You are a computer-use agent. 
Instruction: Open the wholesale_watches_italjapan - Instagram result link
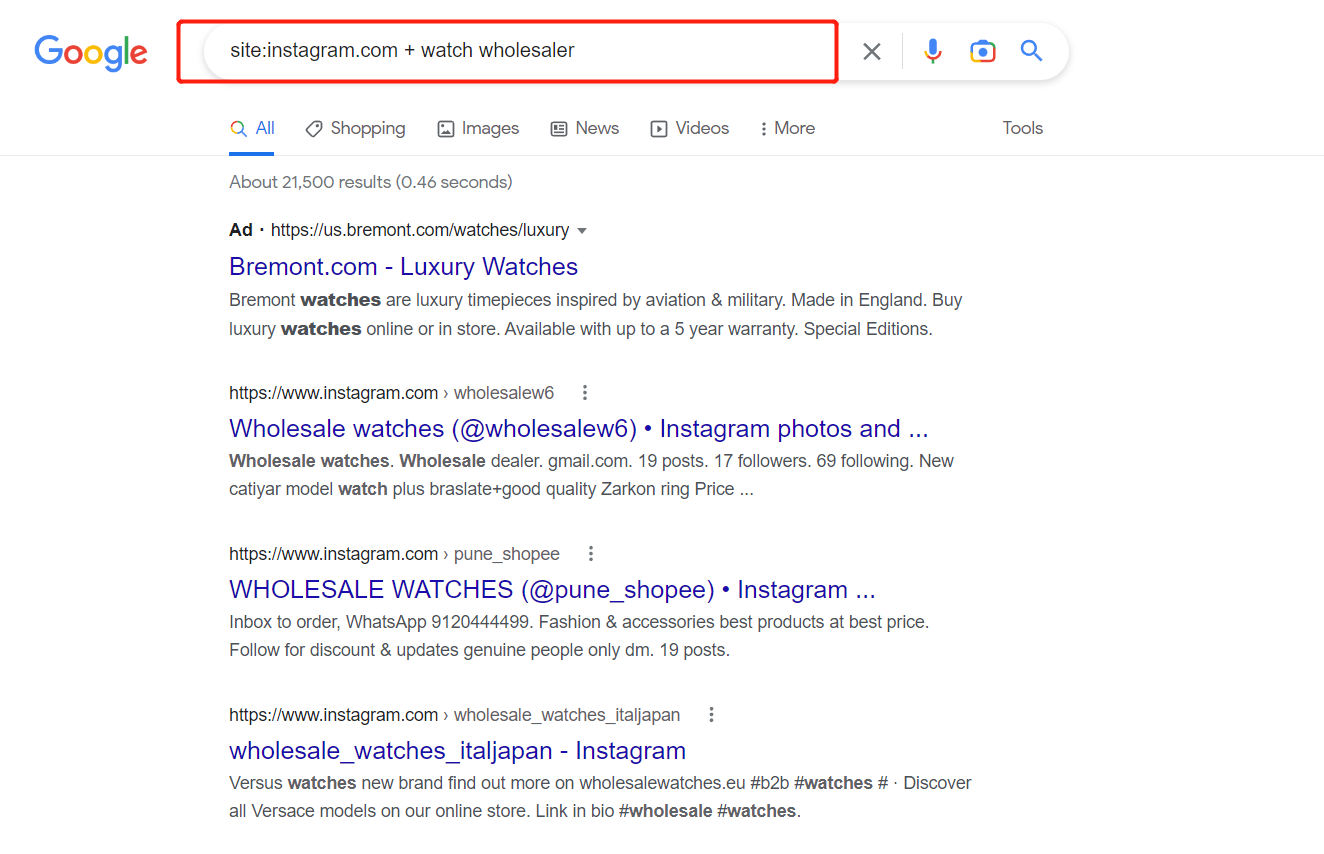coord(458,751)
